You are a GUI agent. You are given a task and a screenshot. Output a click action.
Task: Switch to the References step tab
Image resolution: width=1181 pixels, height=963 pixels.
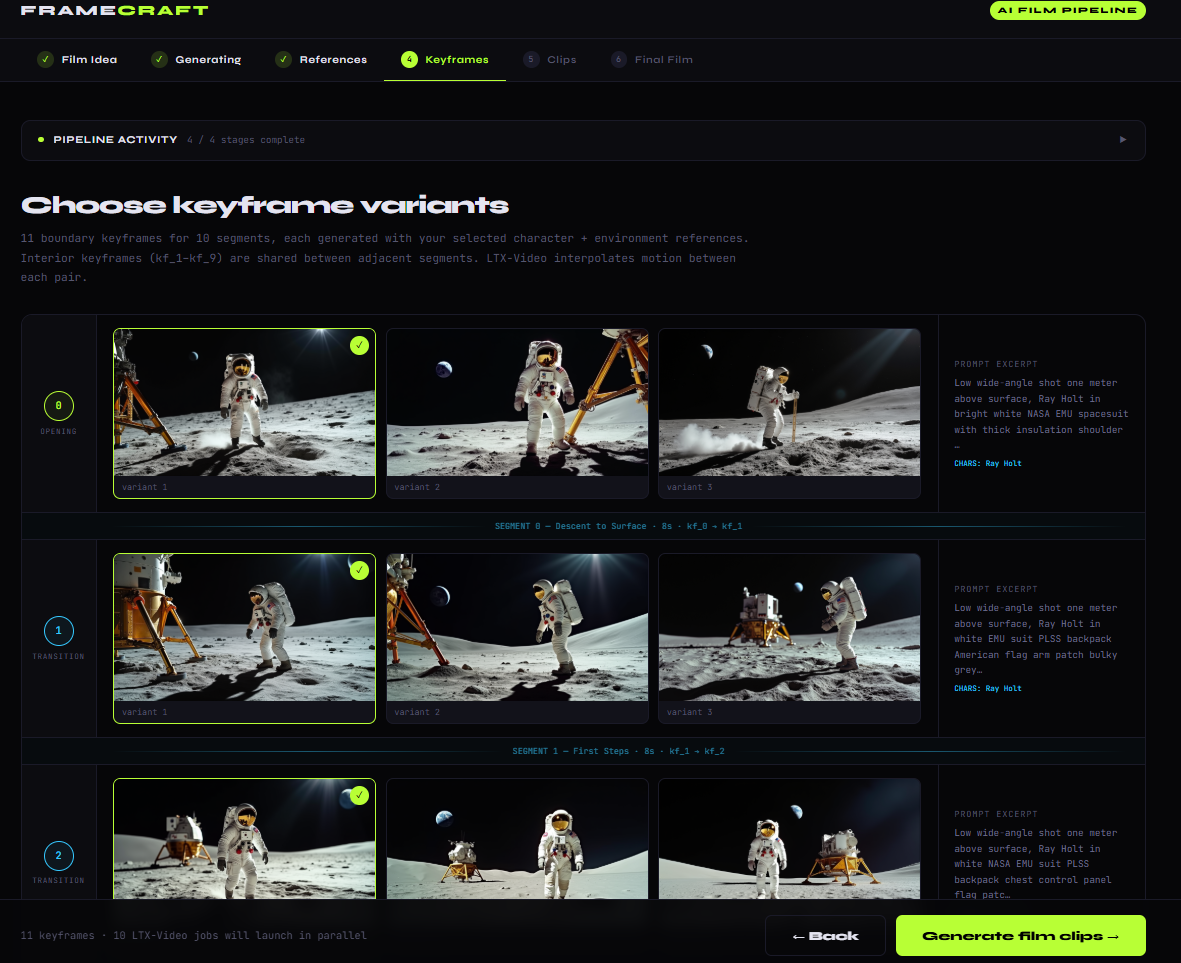click(x=322, y=59)
